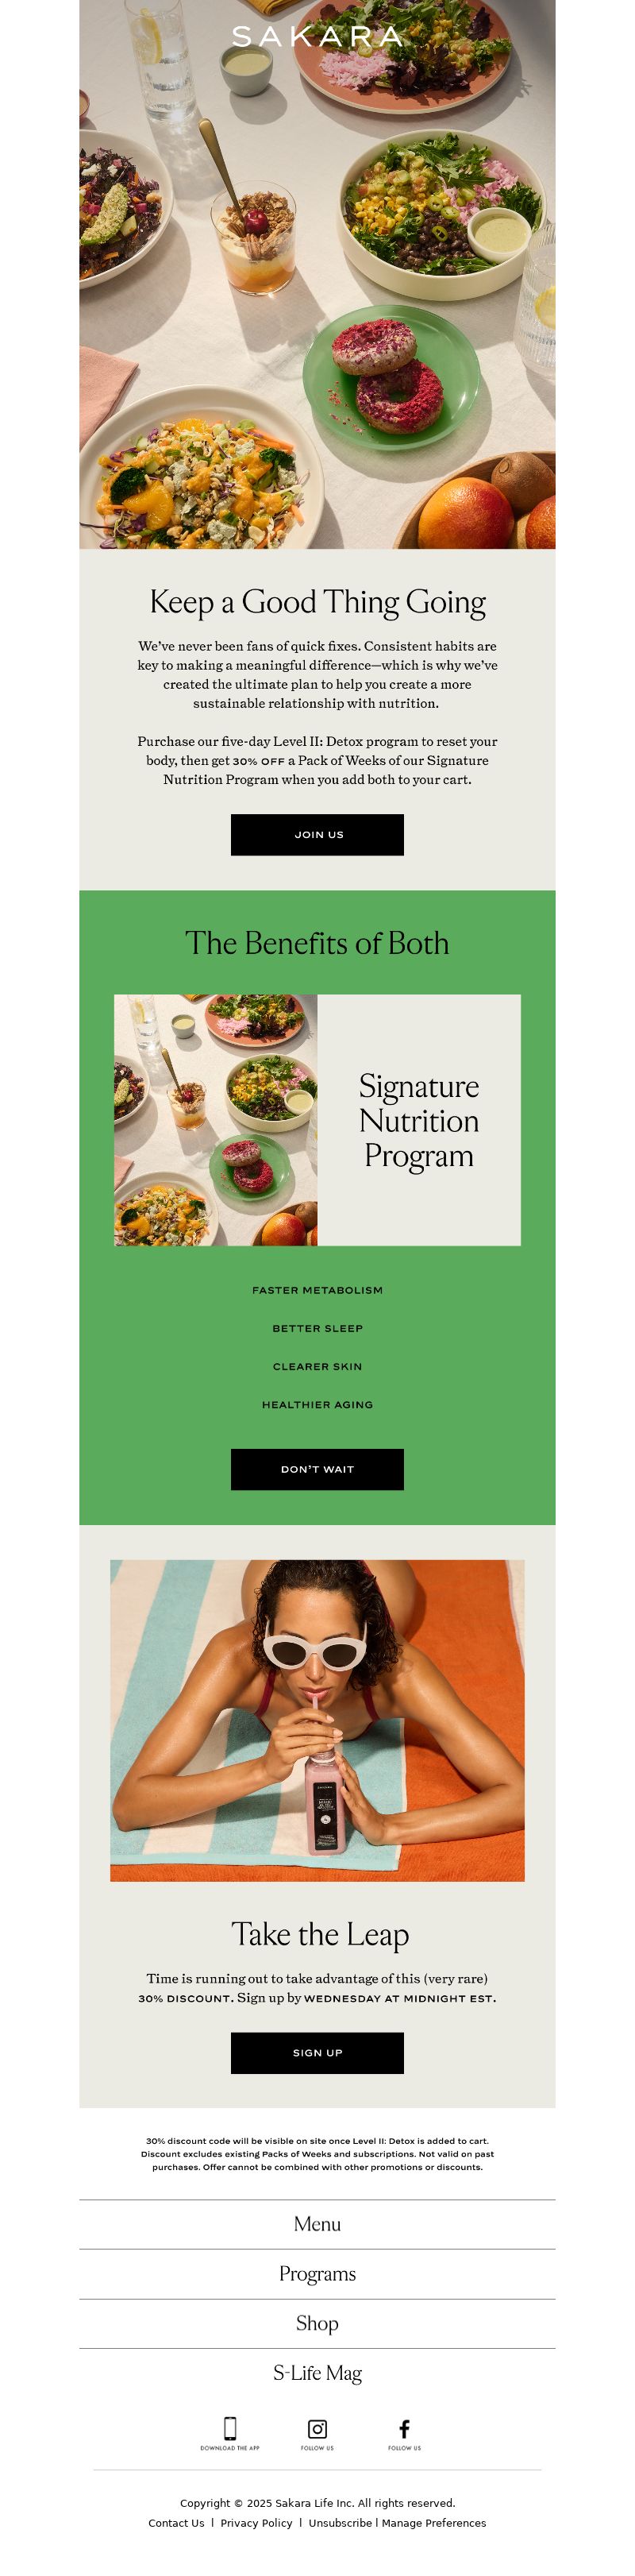Click the food table hero image
The image size is (635, 2576).
coord(317,274)
